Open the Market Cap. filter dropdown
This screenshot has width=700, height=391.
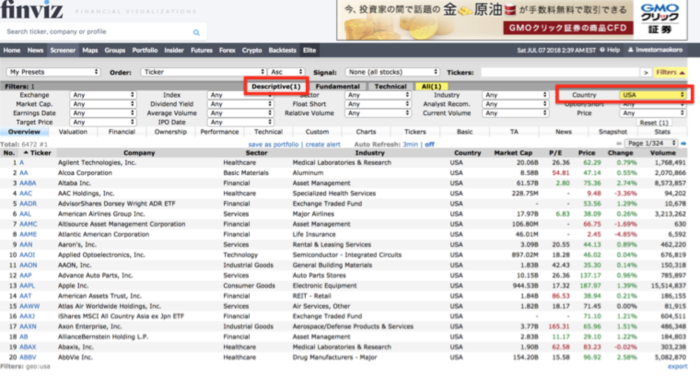pyautogui.click(x=102, y=104)
